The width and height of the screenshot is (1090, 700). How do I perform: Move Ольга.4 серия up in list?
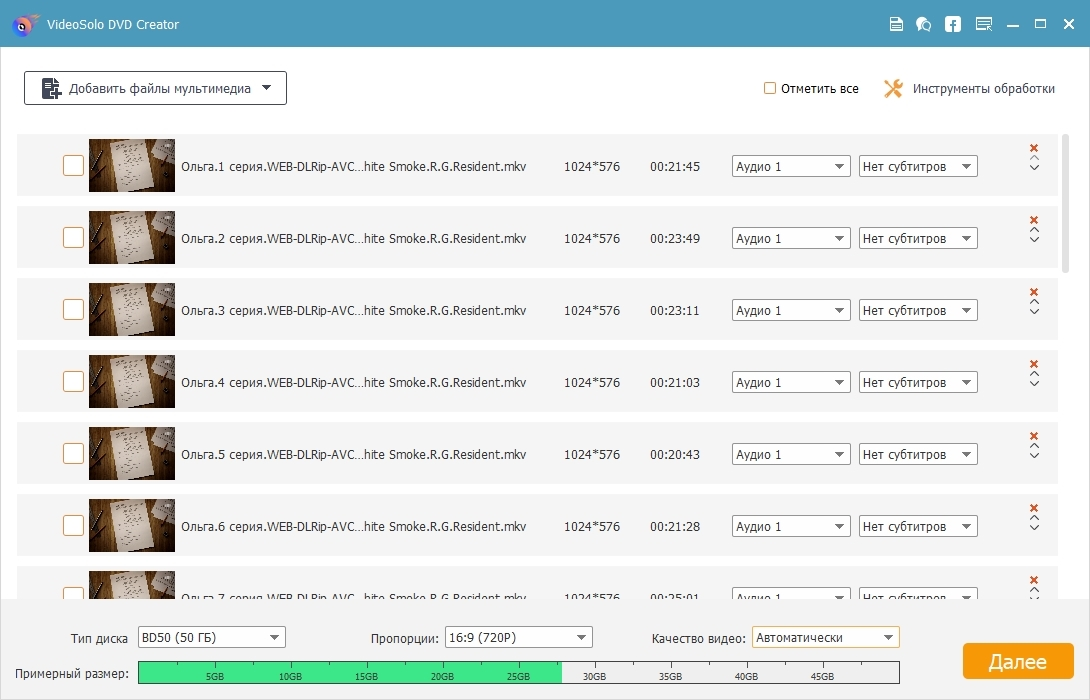1034,374
